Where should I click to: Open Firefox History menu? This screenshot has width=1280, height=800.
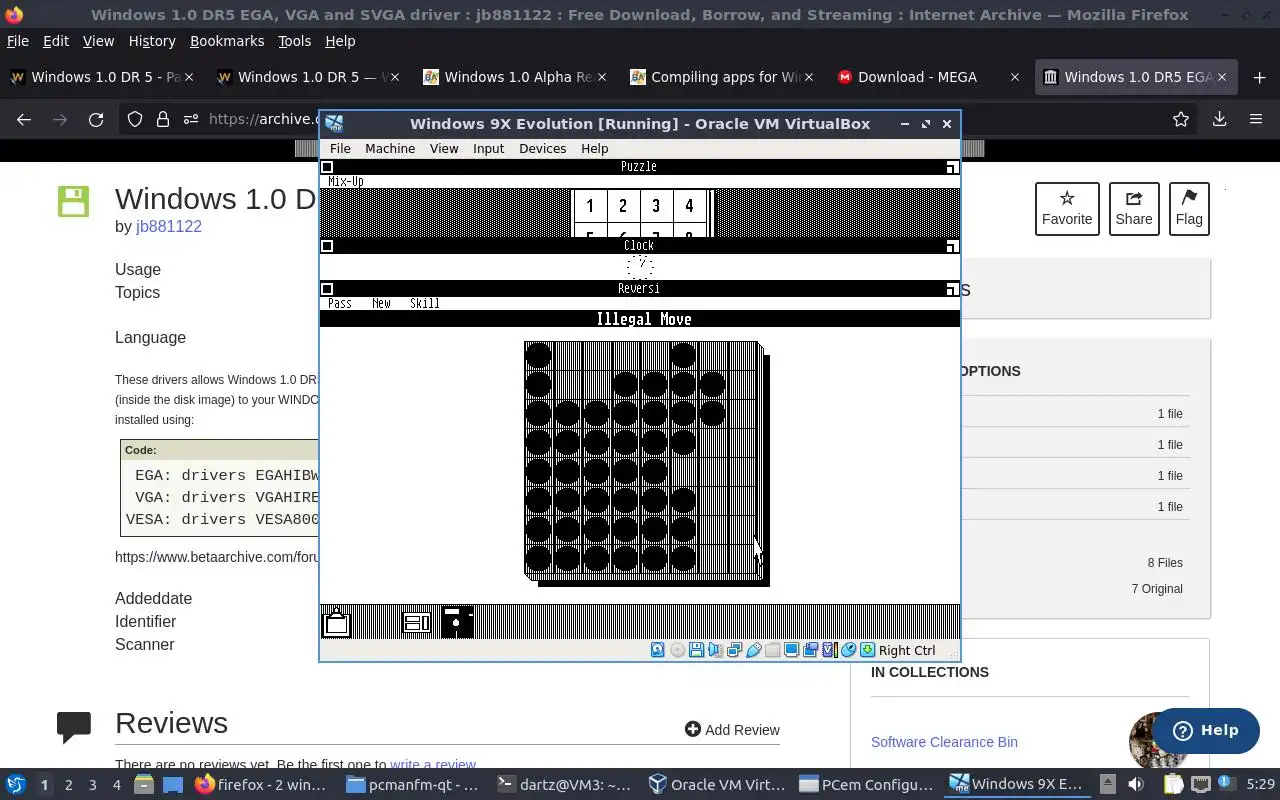152,41
